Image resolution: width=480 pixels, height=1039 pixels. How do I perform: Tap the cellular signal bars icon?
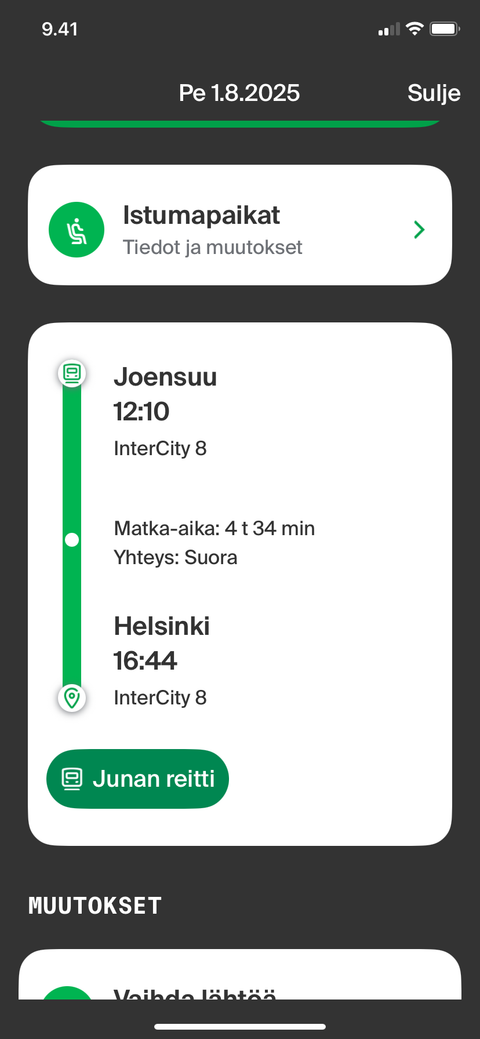coord(389,29)
